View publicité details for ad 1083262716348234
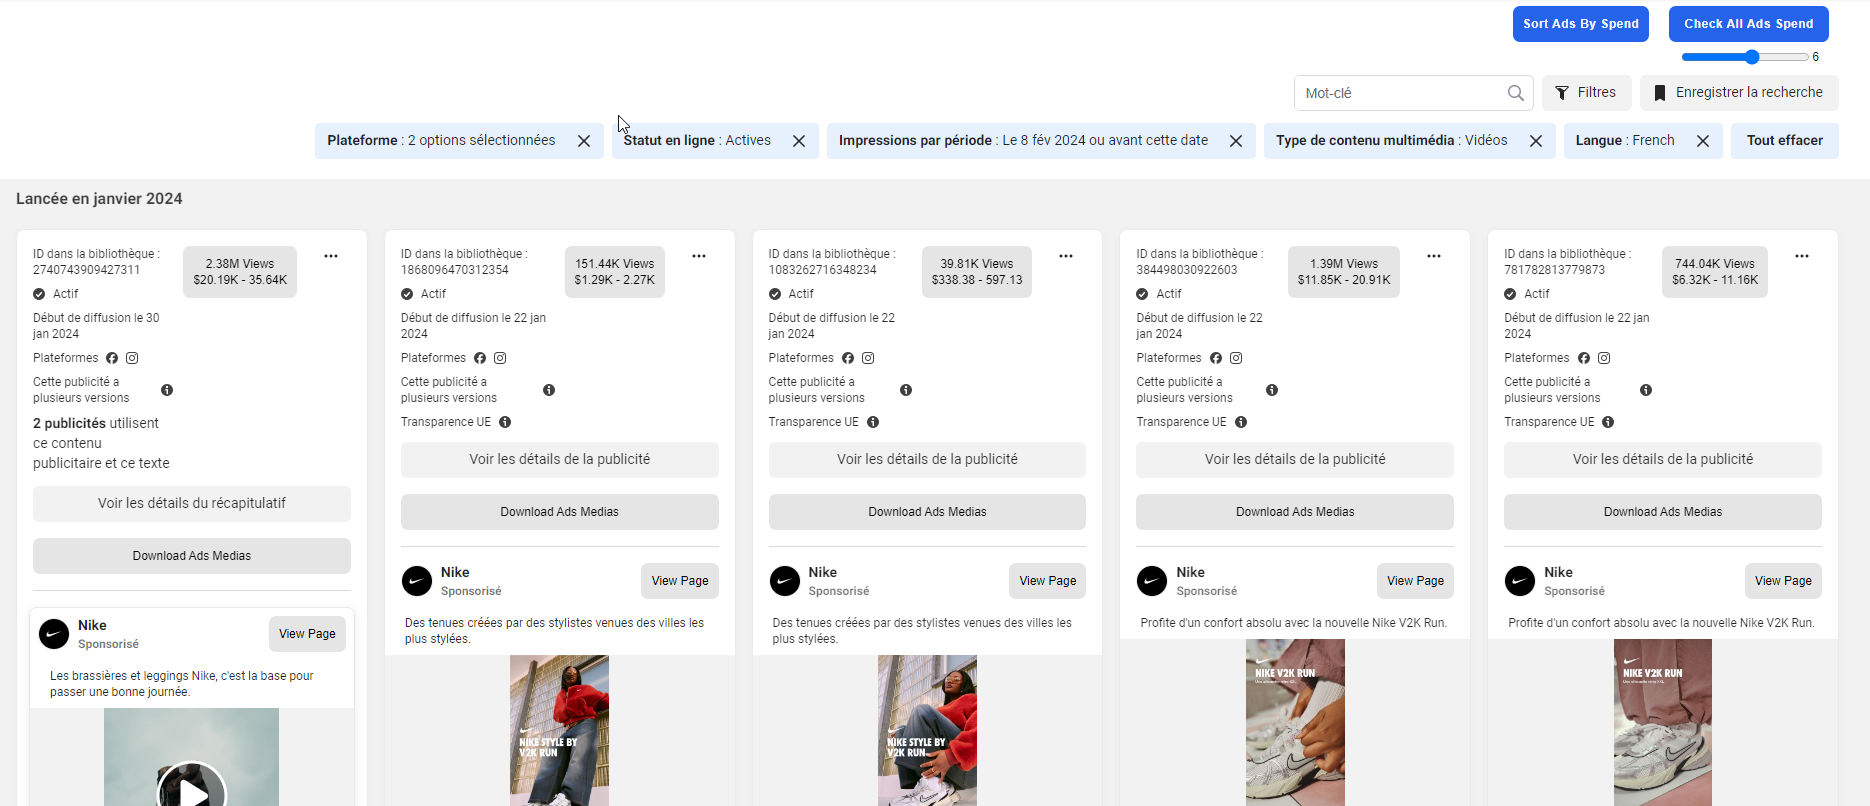This screenshot has width=1870, height=806. 927,460
